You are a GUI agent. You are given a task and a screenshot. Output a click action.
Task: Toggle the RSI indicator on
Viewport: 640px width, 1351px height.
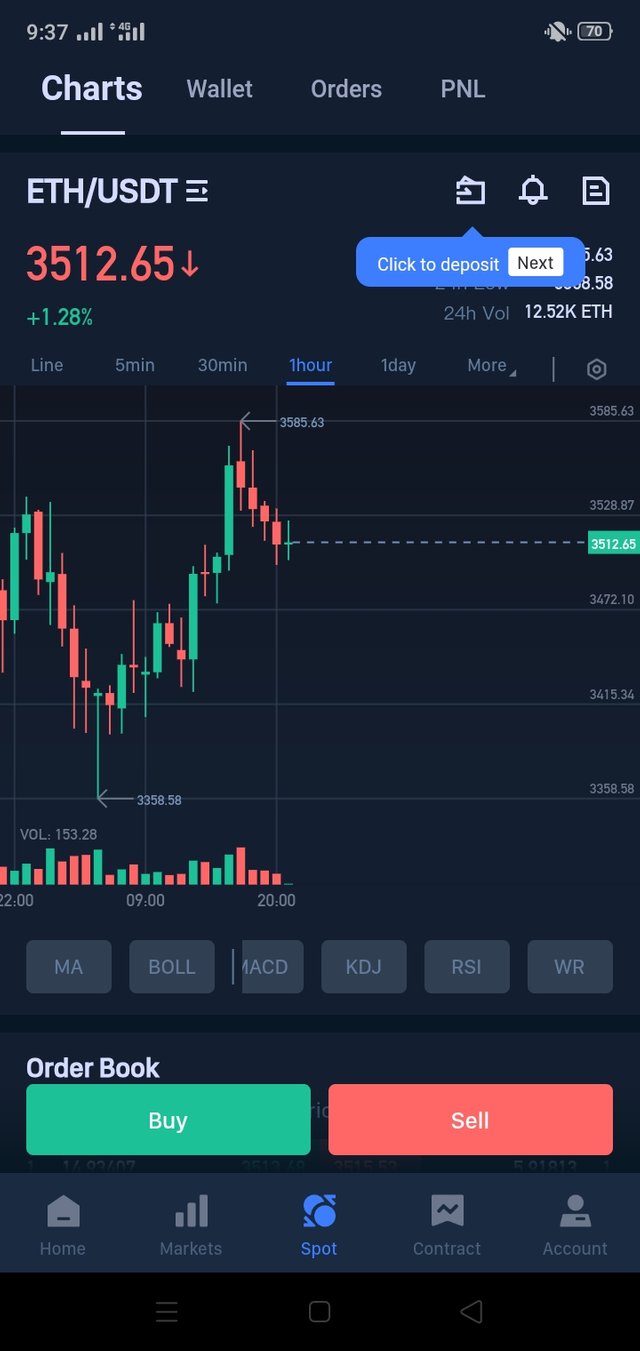pyautogui.click(x=466, y=967)
